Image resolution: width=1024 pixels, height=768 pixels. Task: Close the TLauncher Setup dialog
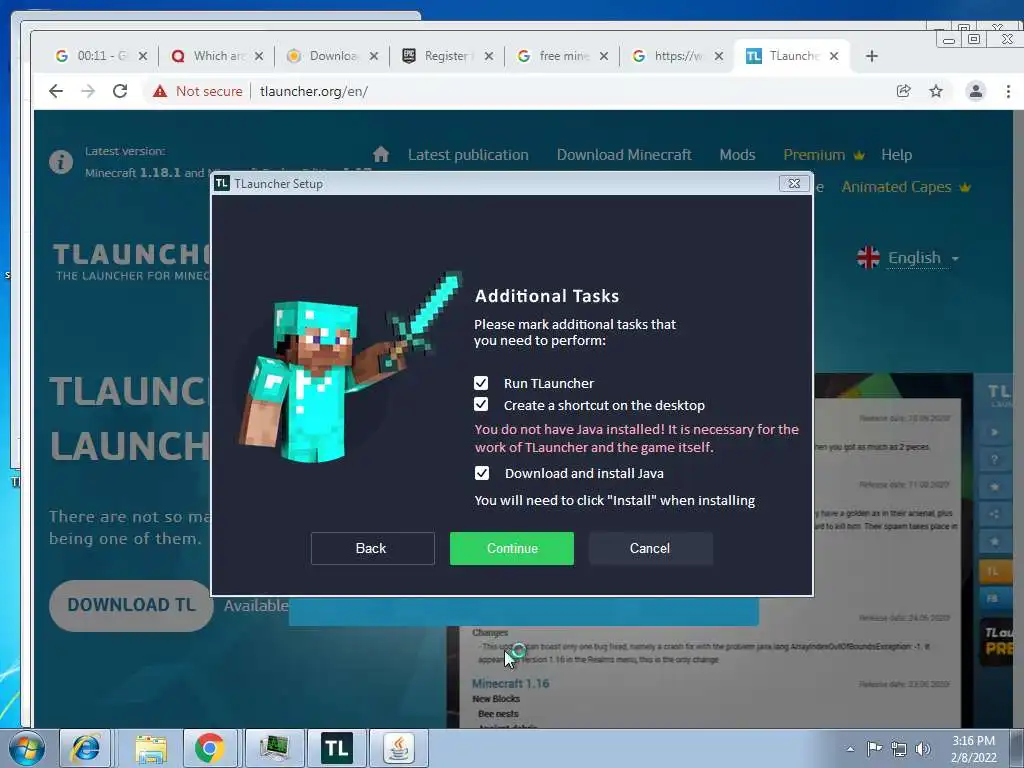(x=794, y=184)
